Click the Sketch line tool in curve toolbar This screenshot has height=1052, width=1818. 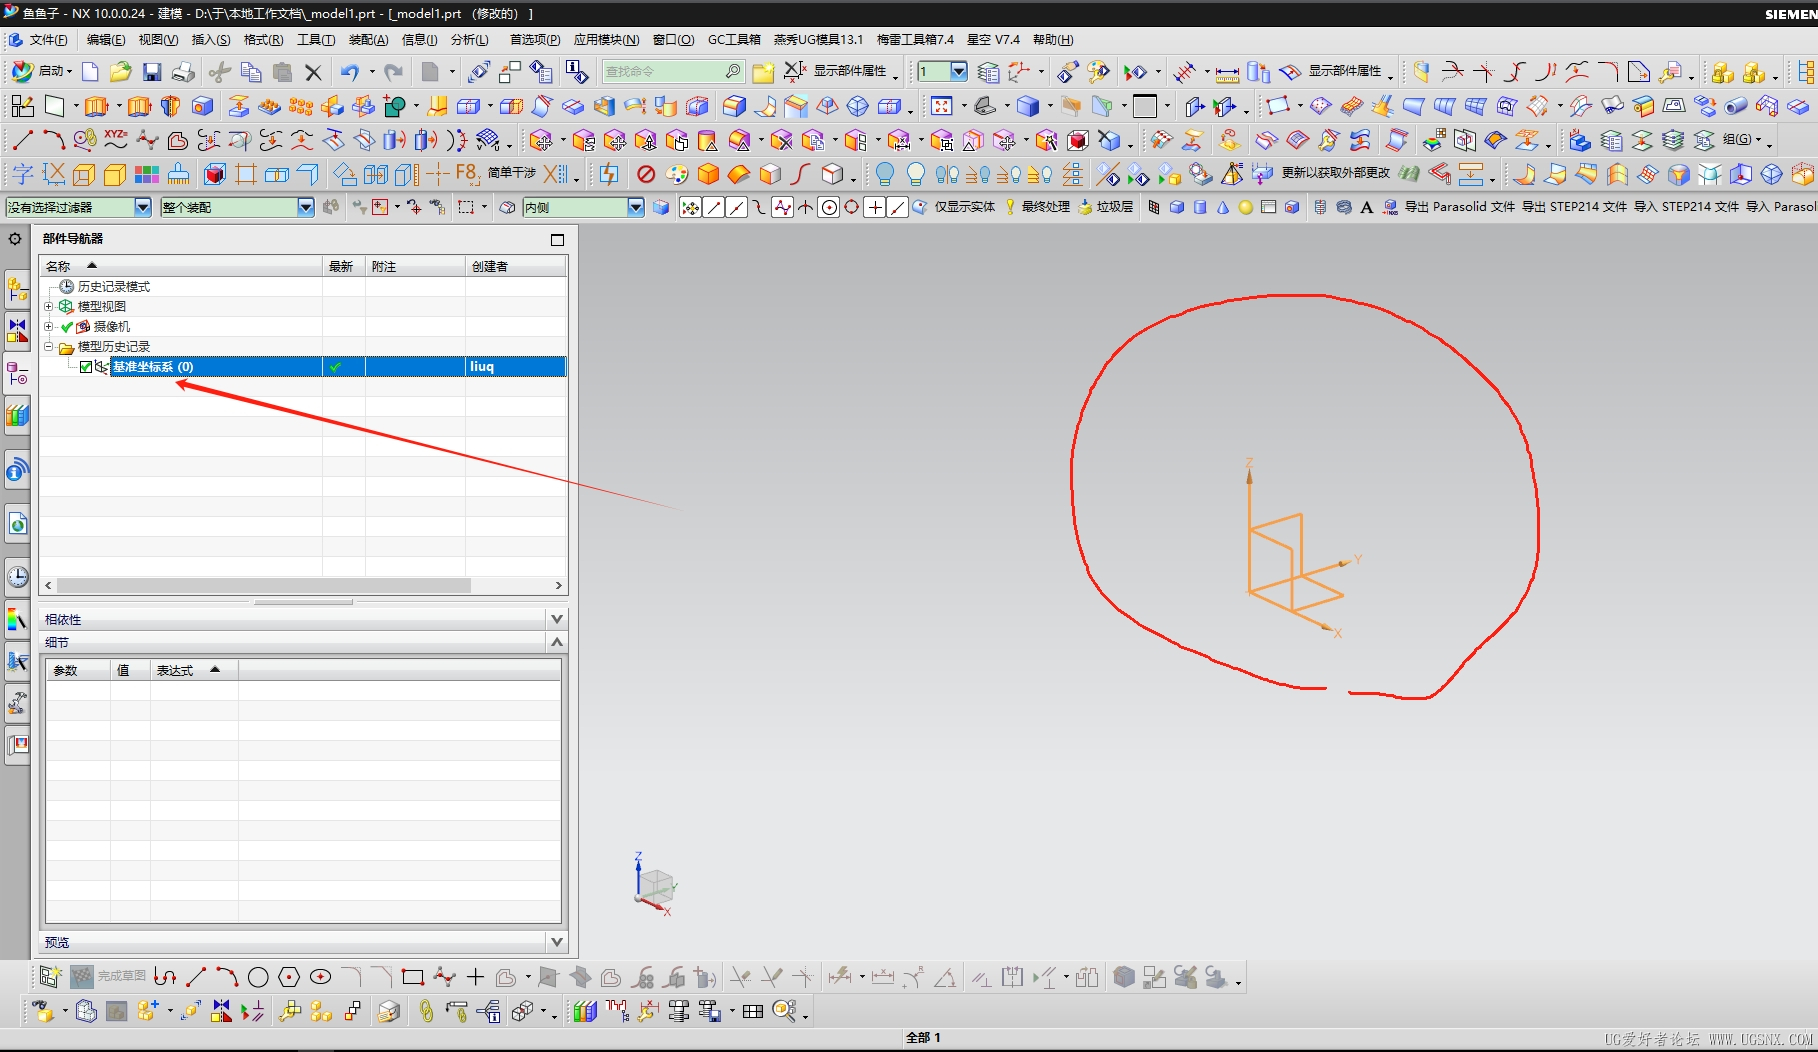click(x=22, y=140)
